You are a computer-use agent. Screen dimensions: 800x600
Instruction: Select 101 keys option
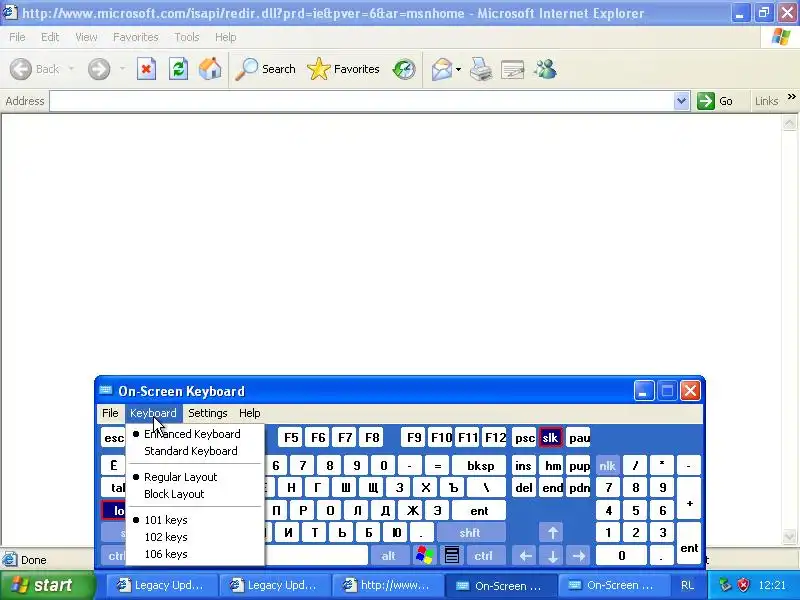click(x=195, y=520)
